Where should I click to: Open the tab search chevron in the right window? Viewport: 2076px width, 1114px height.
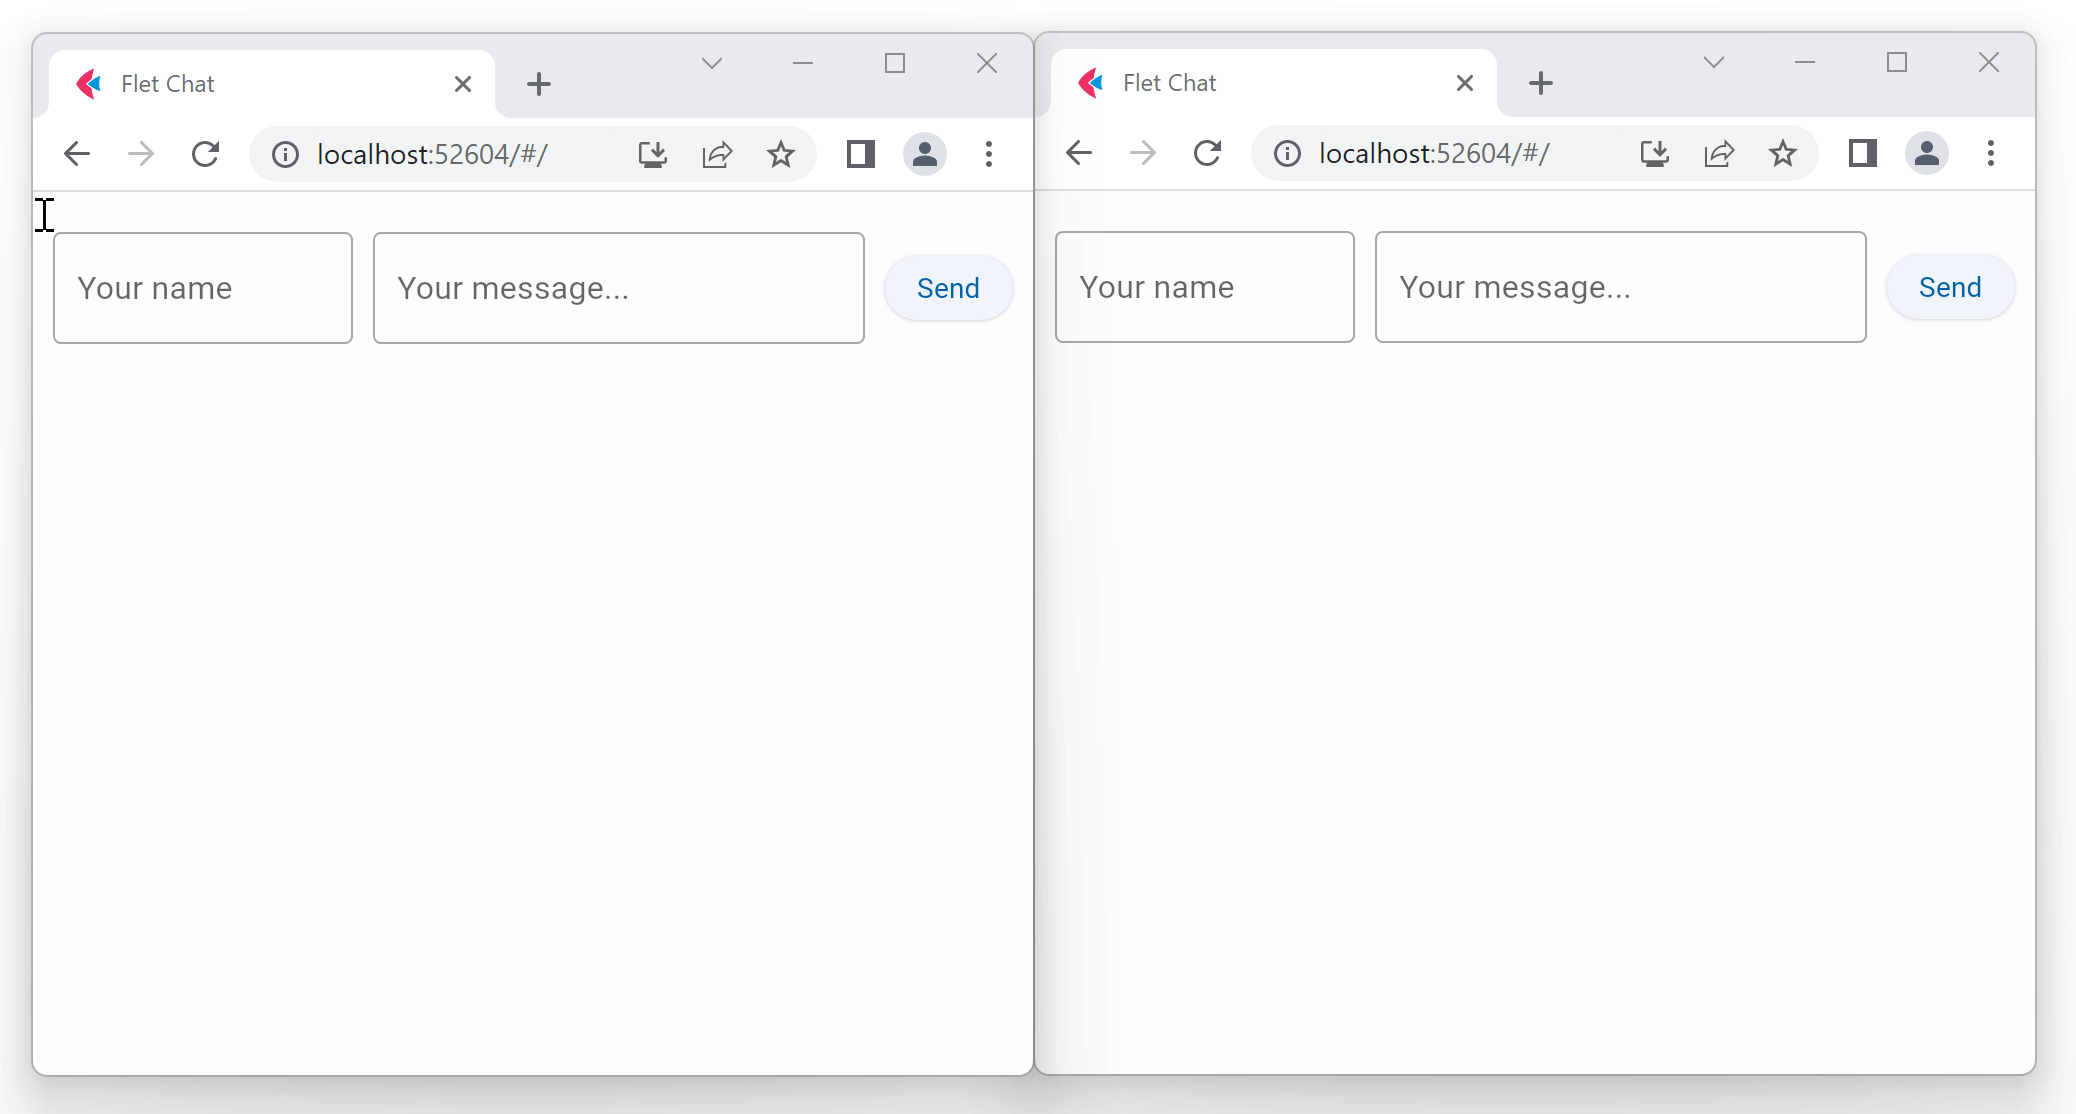(1713, 62)
